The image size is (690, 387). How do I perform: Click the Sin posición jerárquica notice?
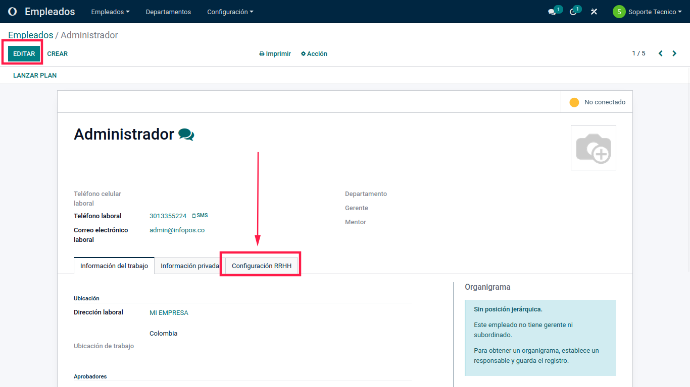507,309
